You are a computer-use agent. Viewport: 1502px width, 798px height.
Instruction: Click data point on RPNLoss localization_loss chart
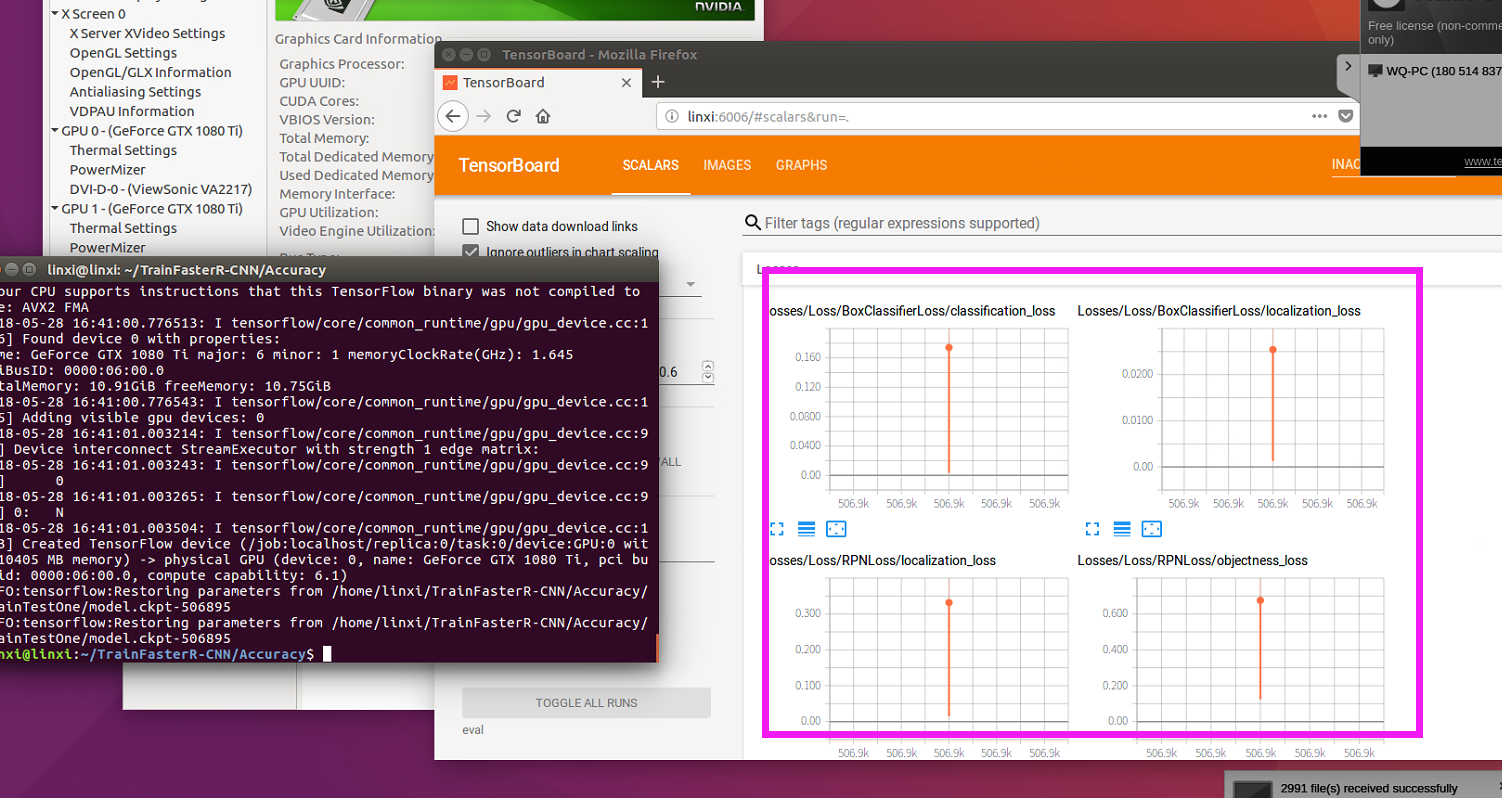point(948,602)
